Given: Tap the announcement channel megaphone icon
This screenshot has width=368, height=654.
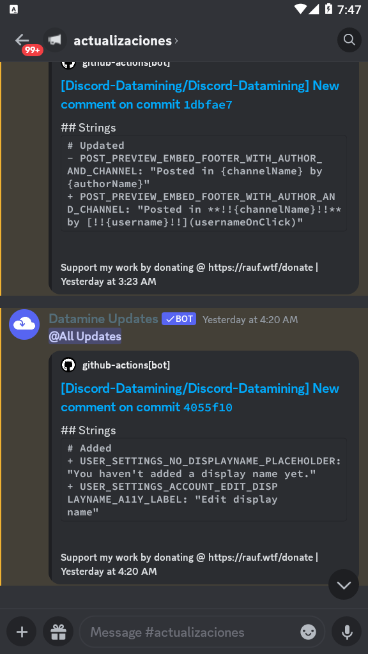Looking at the screenshot, I should (x=55, y=40).
